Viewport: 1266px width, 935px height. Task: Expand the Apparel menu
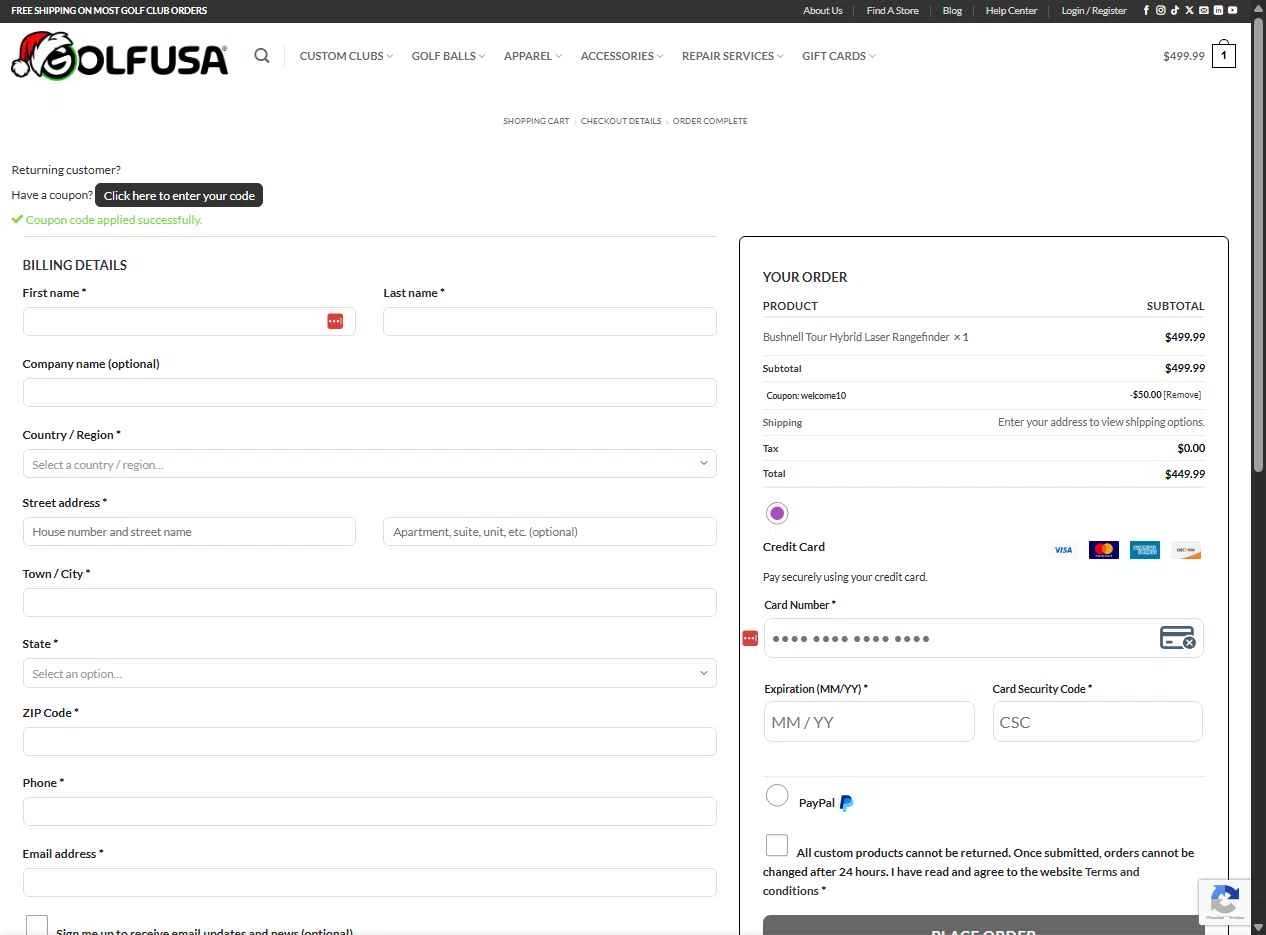tap(533, 56)
